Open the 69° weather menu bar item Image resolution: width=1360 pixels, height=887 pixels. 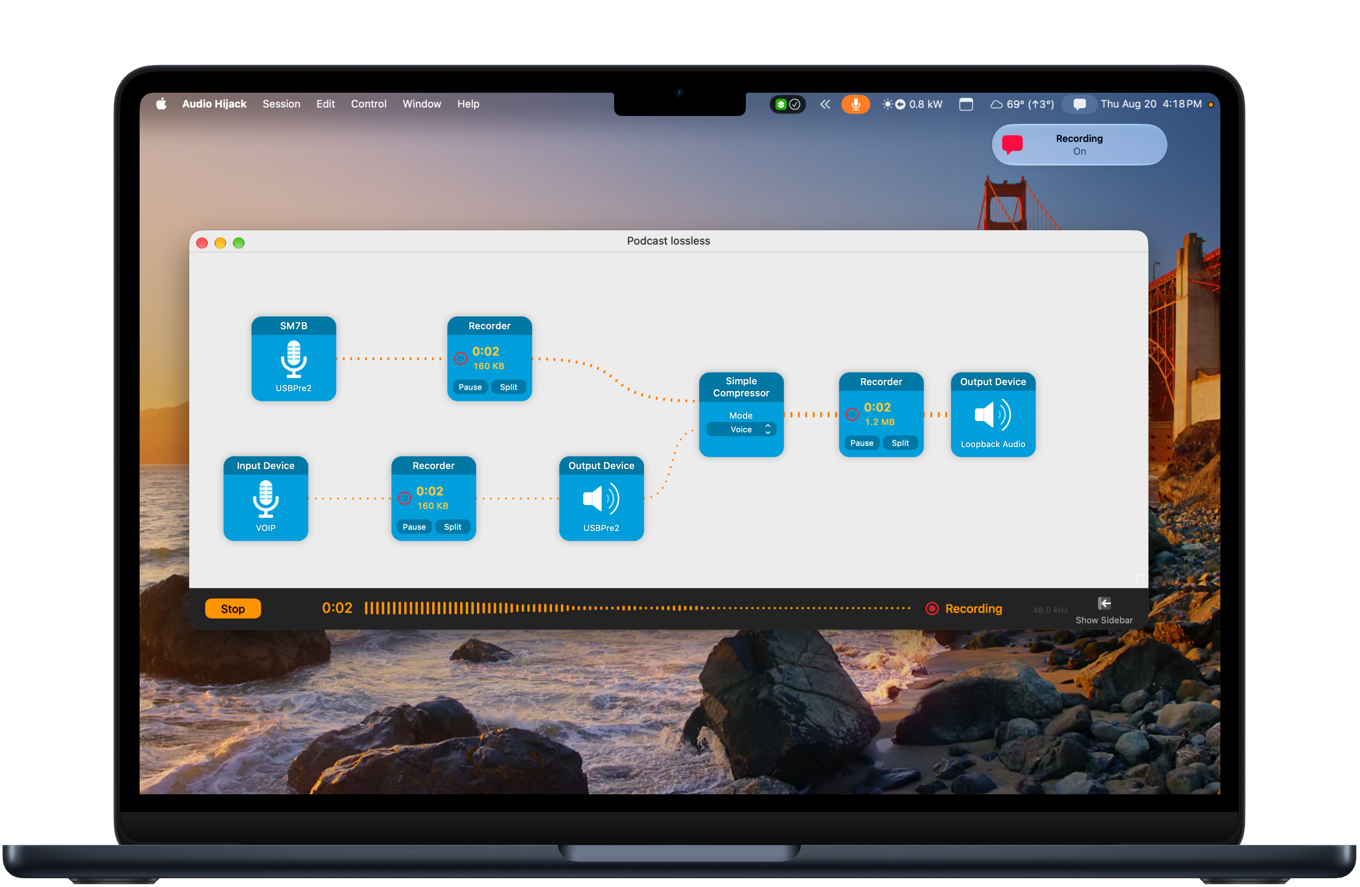1022,104
